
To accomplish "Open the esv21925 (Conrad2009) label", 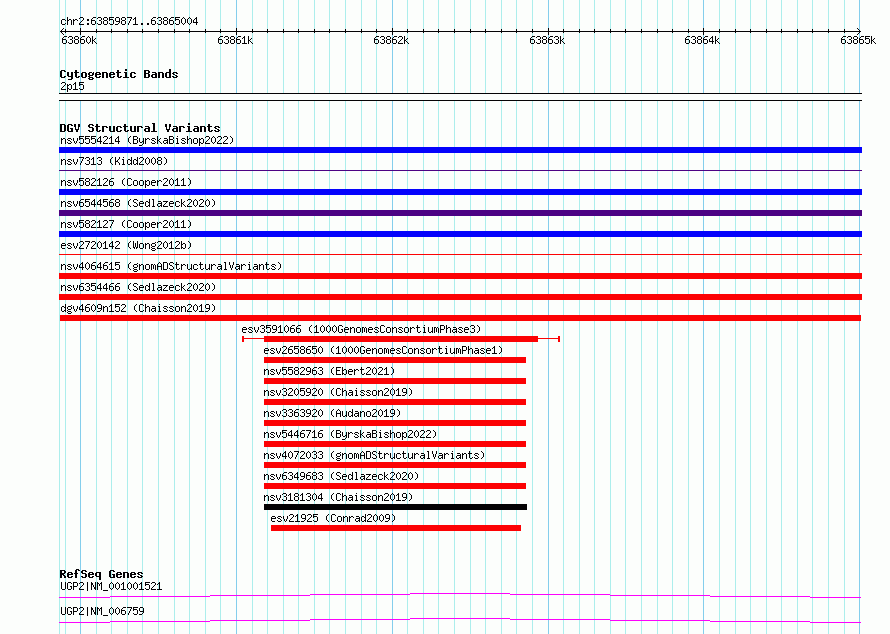I will (x=333, y=518).
